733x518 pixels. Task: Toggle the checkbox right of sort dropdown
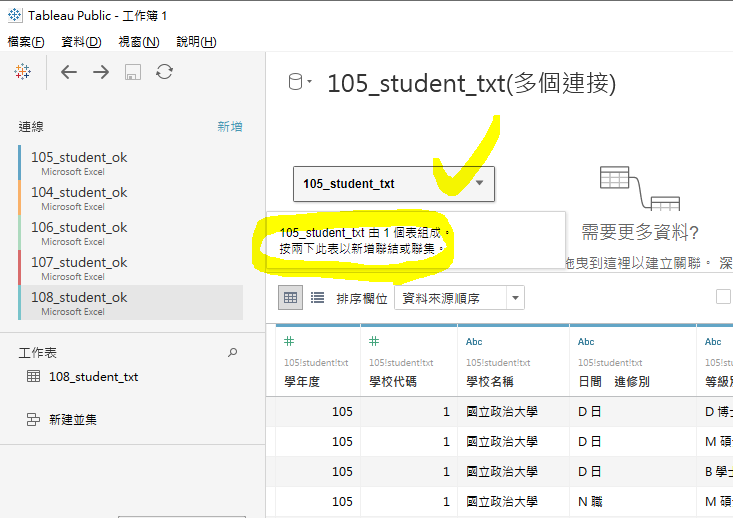(724, 297)
